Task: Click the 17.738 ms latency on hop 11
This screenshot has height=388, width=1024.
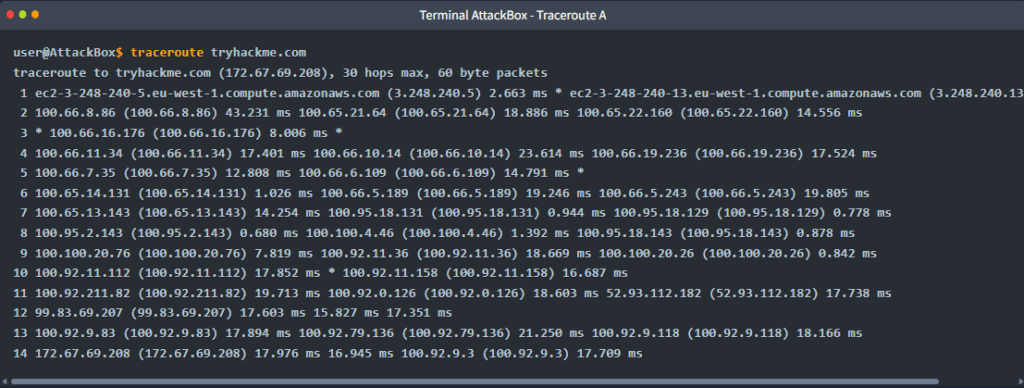Action: tap(859, 293)
